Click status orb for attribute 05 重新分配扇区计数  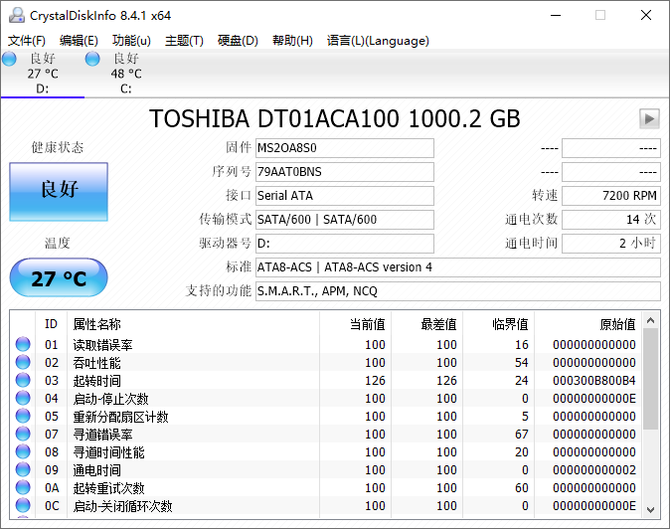(22, 417)
